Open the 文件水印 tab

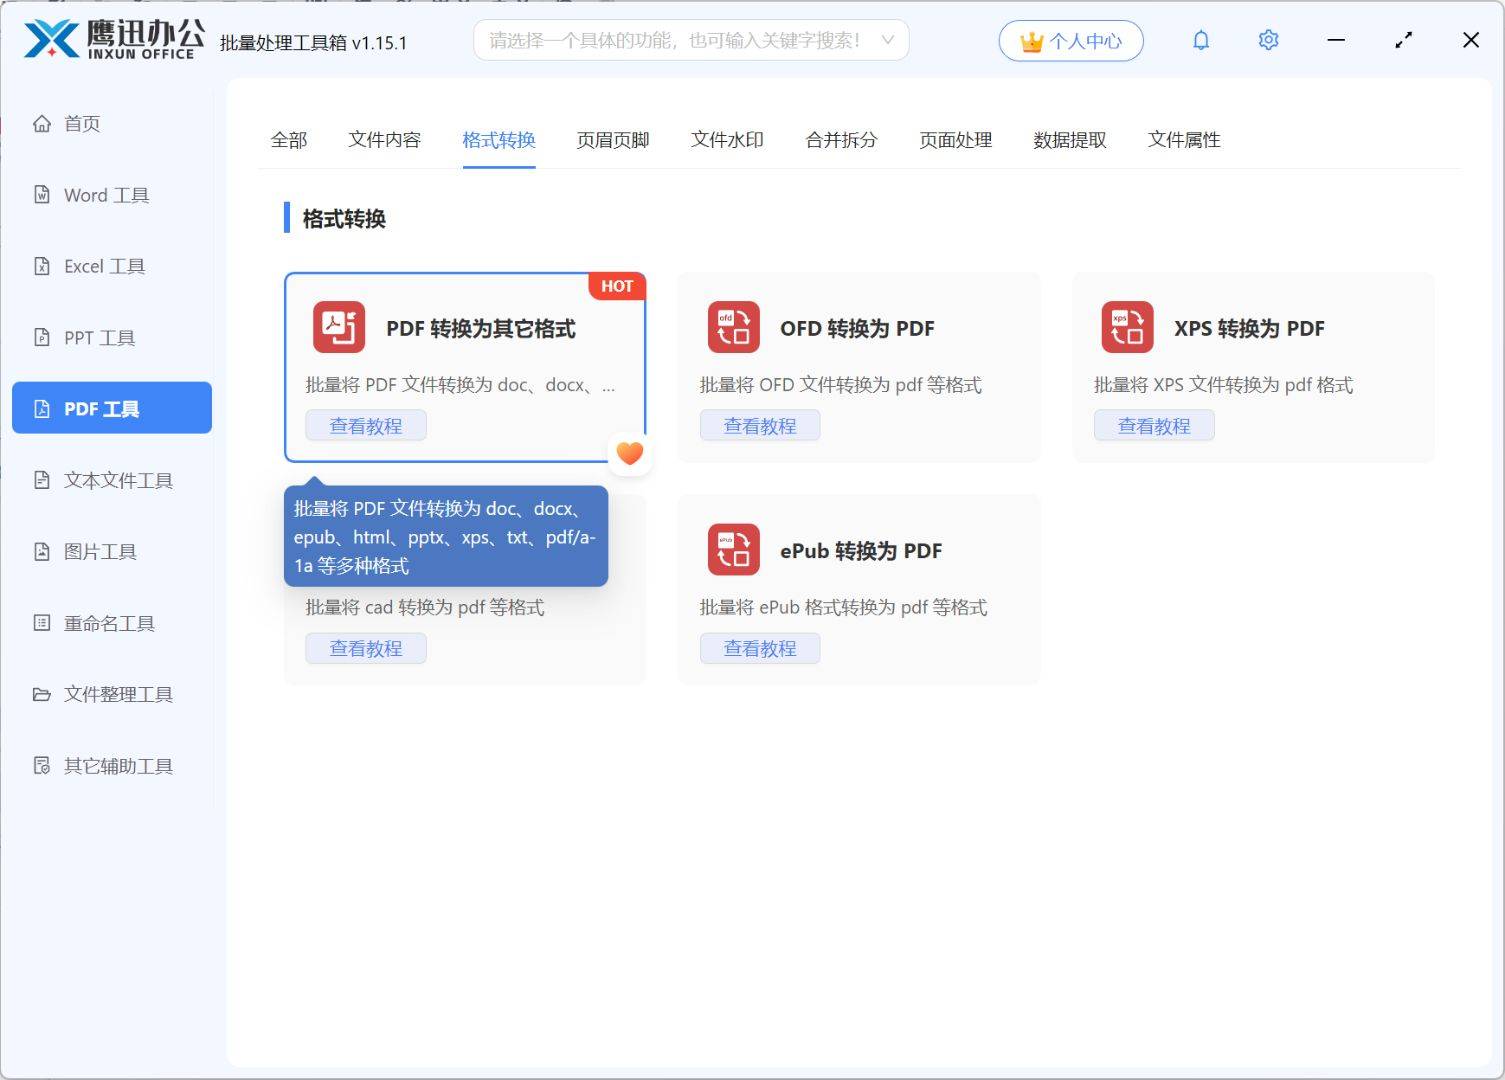727,140
